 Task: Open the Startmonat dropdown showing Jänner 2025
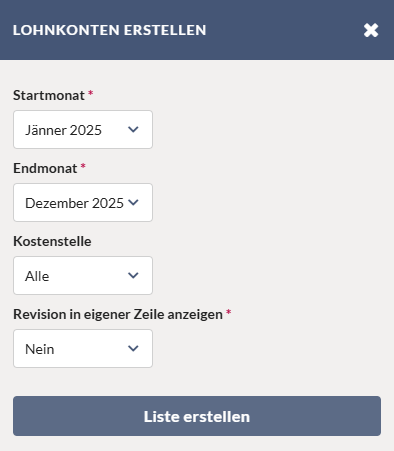coord(83,129)
